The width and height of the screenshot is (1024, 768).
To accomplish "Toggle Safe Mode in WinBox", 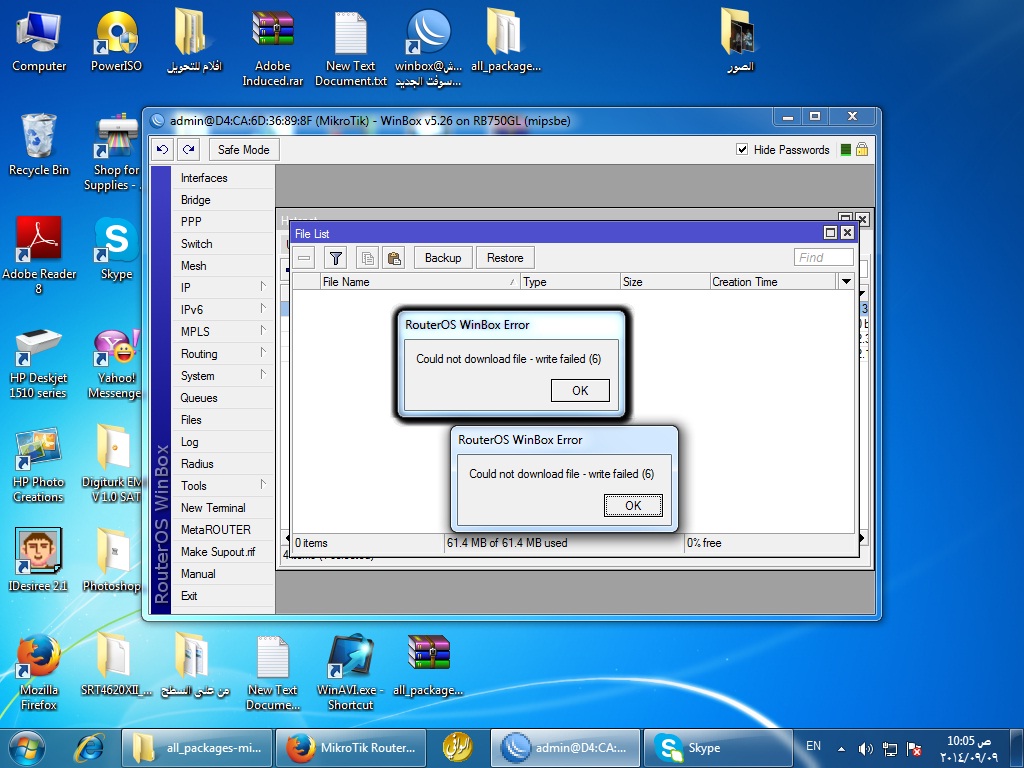I will 244,150.
